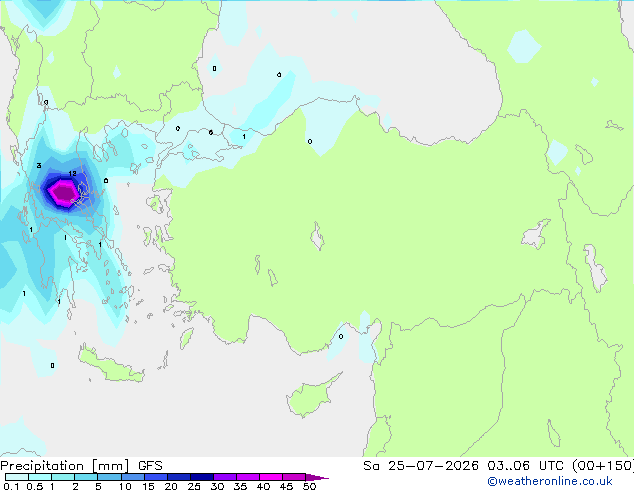The width and height of the screenshot is (634, 490).
Task: Select the 15–20 mm blue legend swatch
Action: point(156,477)
